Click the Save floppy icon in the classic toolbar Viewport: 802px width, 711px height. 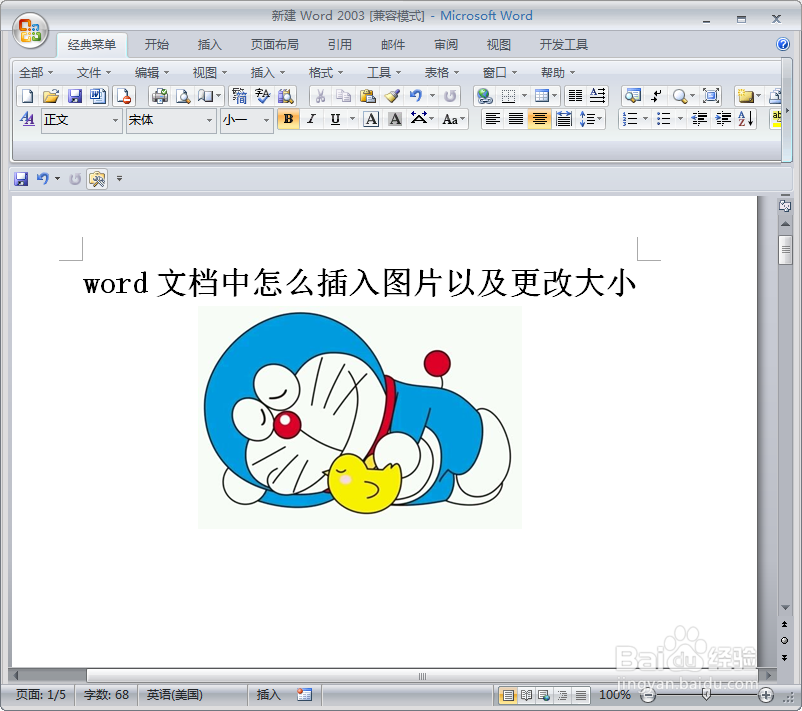(x=75, y=96)
